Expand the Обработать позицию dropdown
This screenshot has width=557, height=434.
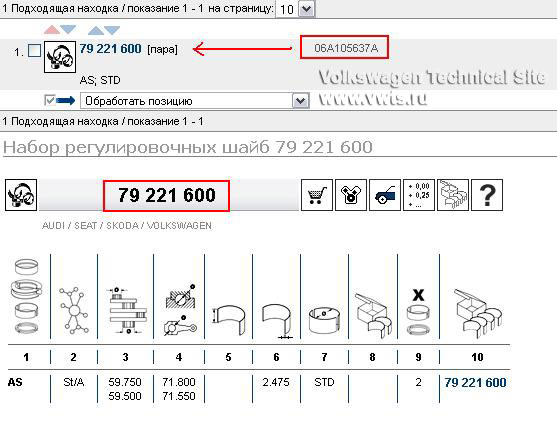tap(300, 101)
